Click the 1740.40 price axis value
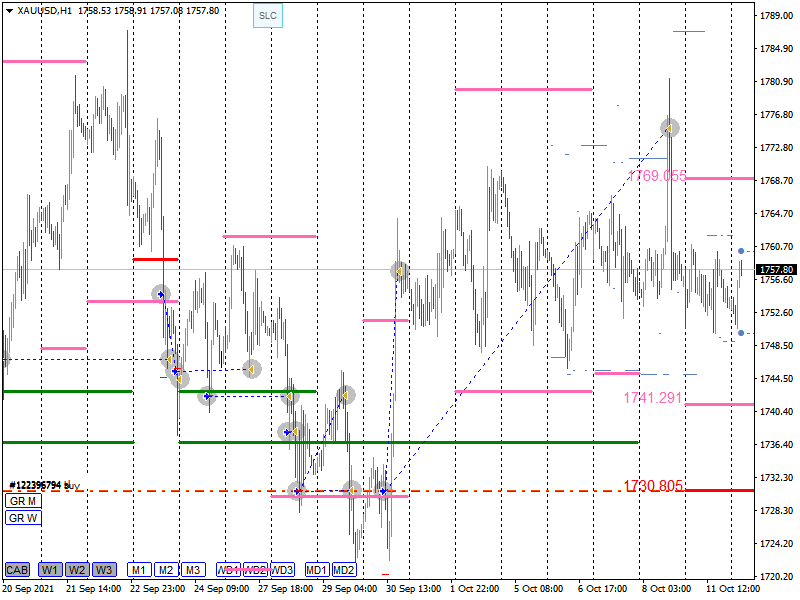This screenshot has height=600, width=800. tap(777, 411)
